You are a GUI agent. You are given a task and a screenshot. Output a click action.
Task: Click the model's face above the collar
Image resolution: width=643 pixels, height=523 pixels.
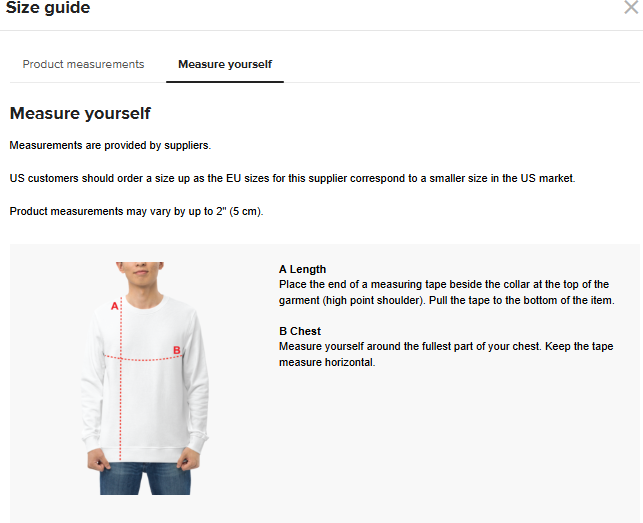(140, 273)
